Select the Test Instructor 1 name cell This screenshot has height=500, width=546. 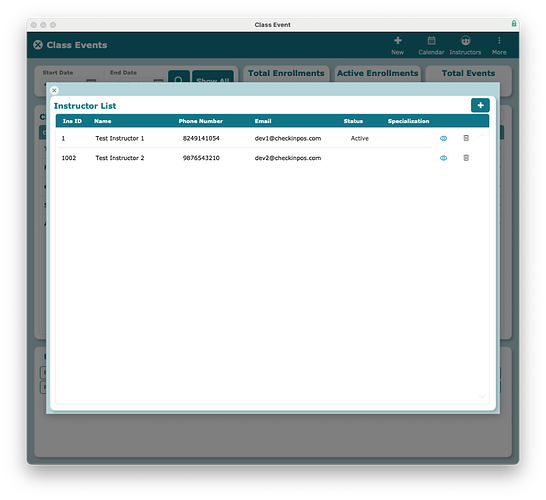[120, 138]
